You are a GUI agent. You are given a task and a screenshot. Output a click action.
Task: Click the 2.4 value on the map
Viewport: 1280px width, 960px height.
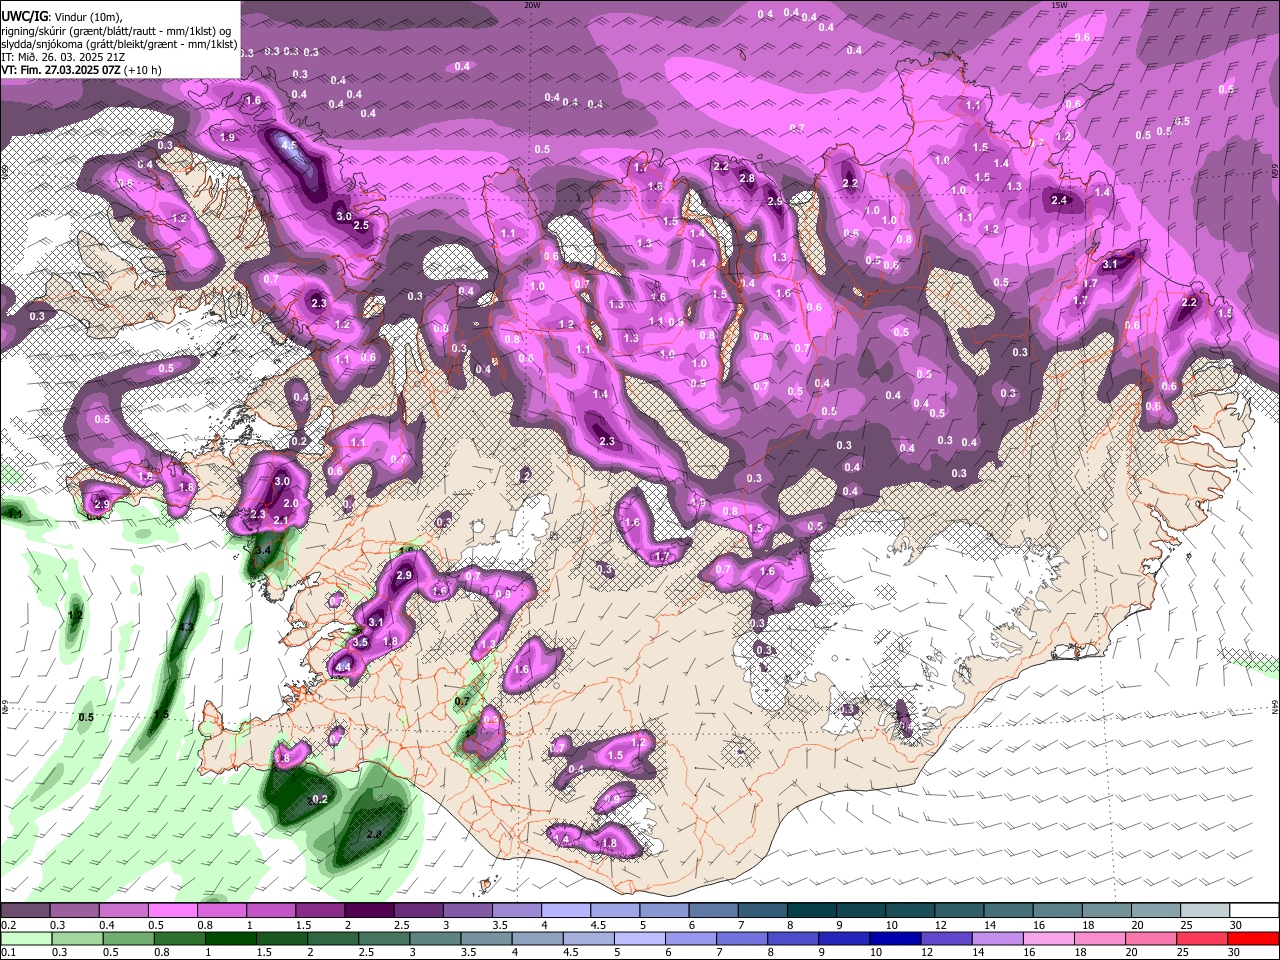(x=1059, y=200)
